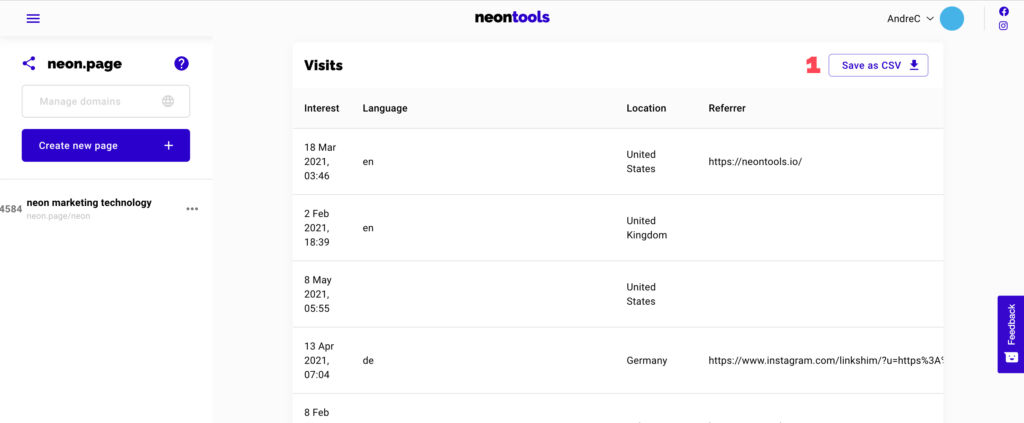Click the Referrer column header

727,108
